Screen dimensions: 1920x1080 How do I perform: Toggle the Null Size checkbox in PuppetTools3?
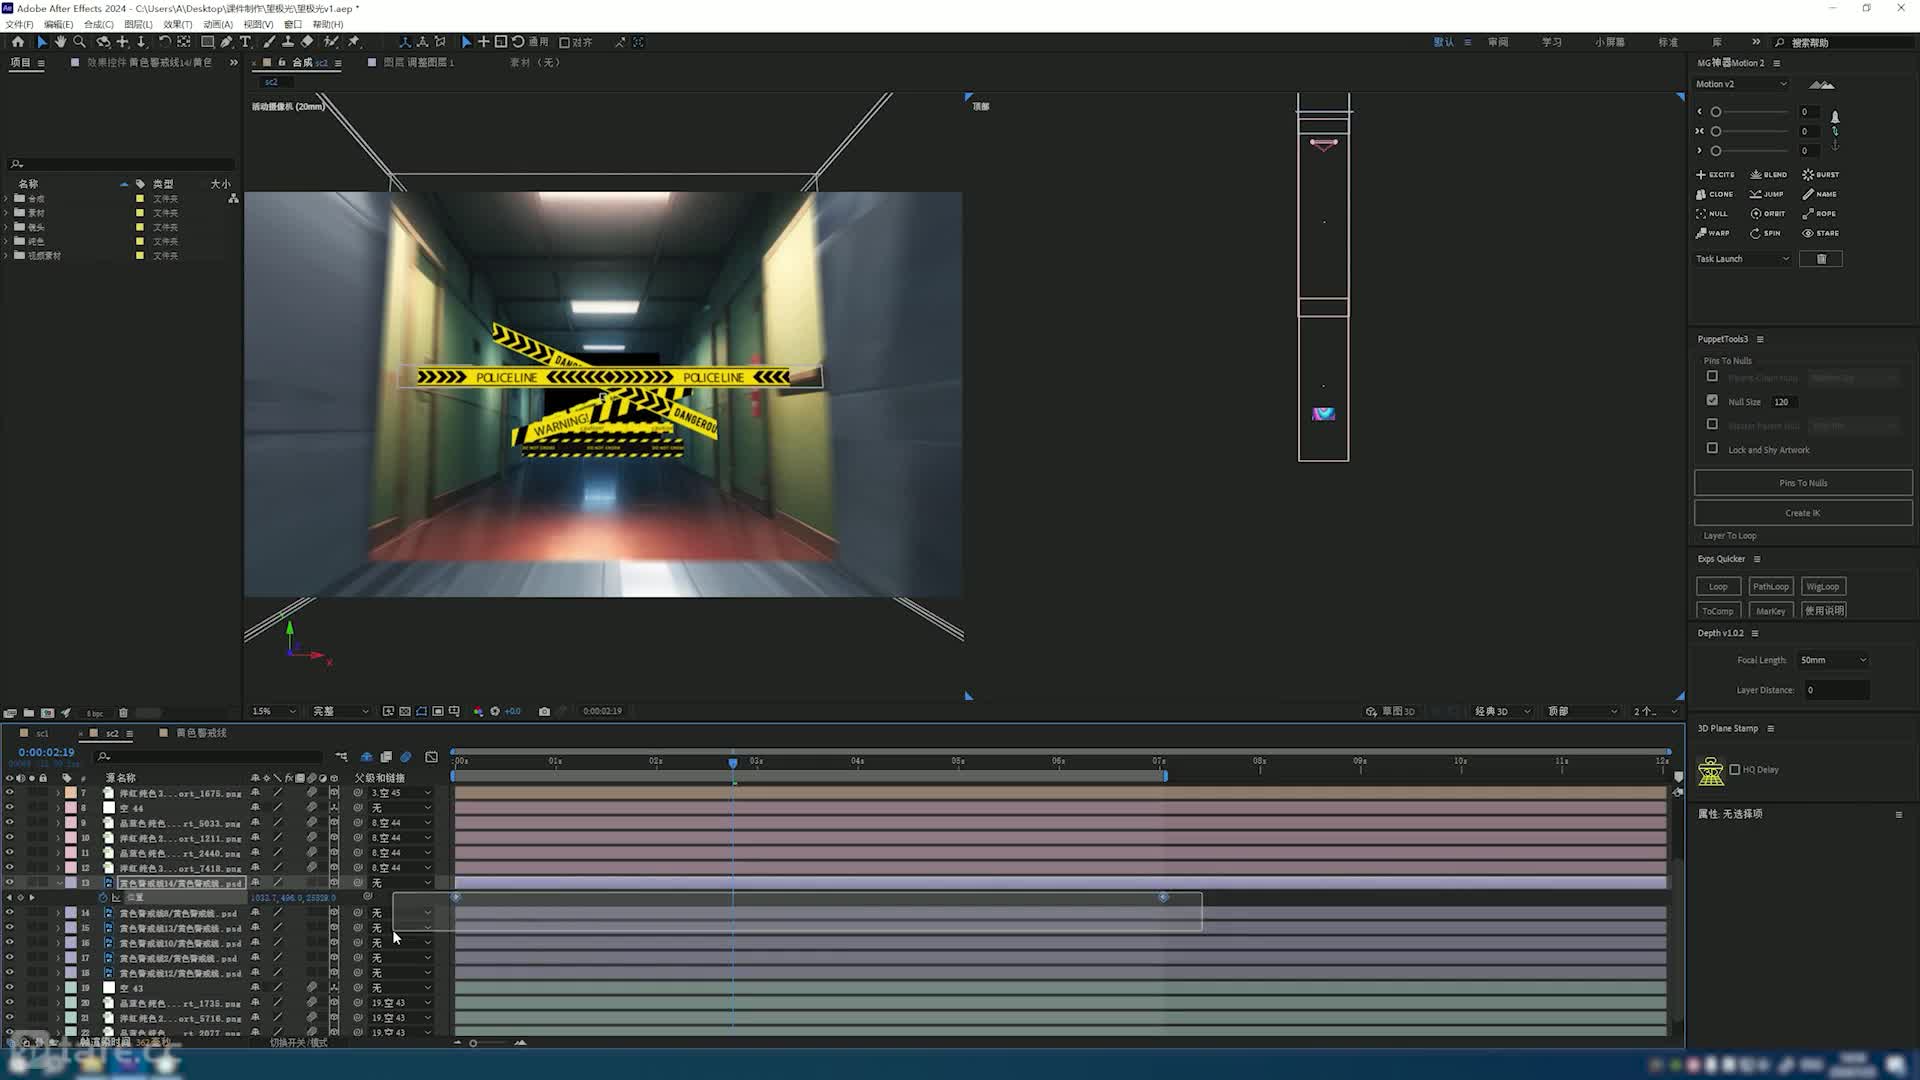[x=1712, y=400]
